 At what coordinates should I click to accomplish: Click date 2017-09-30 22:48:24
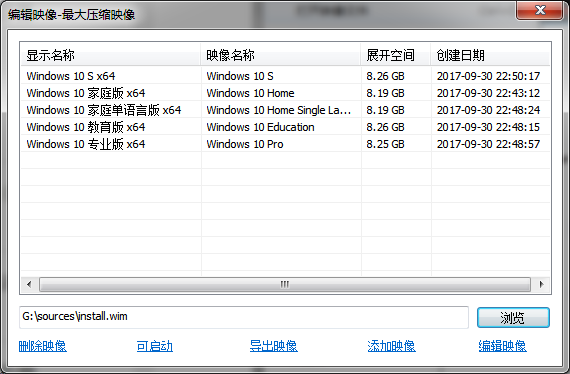[488, 110]
